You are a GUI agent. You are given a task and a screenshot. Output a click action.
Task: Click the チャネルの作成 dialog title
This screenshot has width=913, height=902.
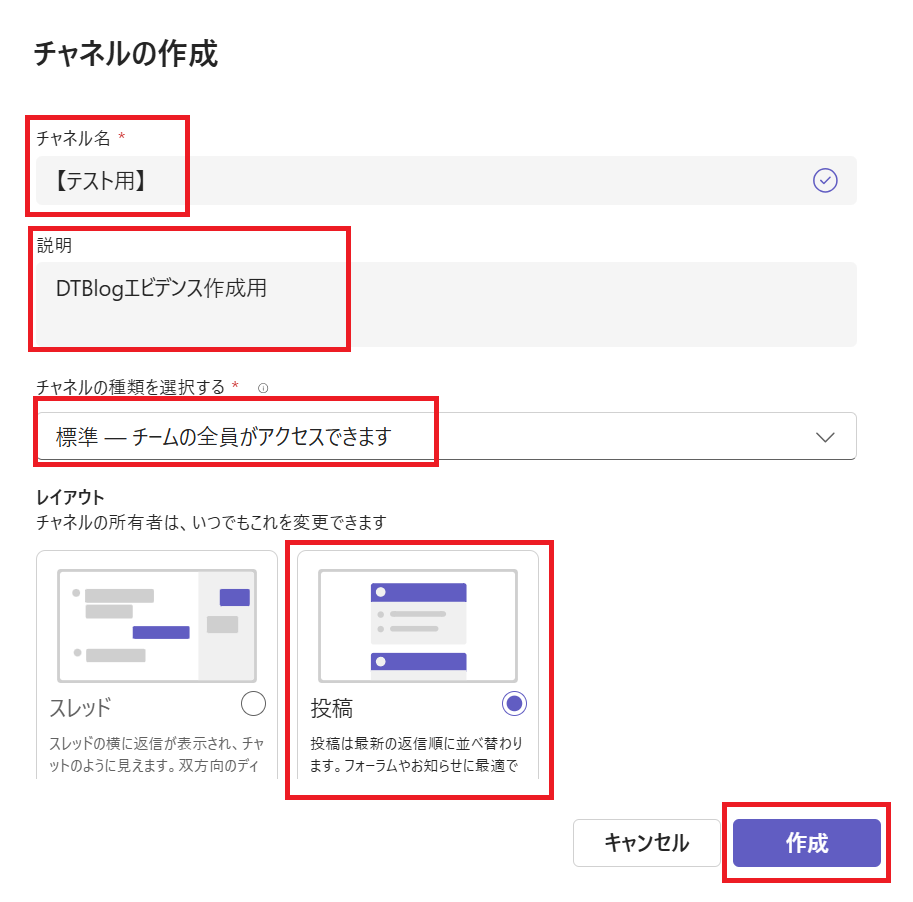[126, 53]
